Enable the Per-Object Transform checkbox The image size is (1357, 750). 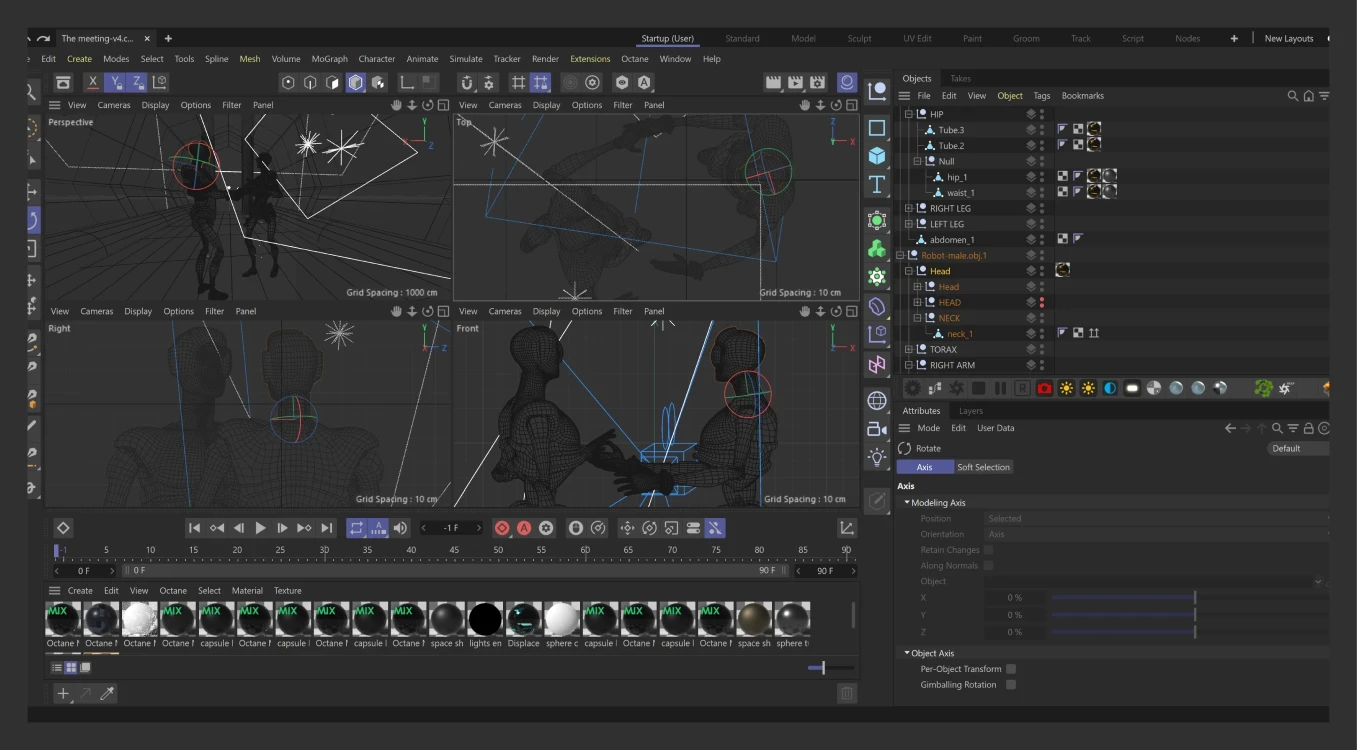(1011, 669)
